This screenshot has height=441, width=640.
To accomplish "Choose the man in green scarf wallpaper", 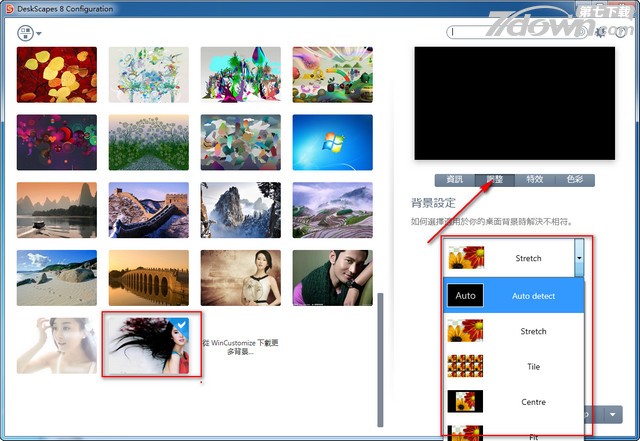I will pyautogui.click(x=333, y=278).
